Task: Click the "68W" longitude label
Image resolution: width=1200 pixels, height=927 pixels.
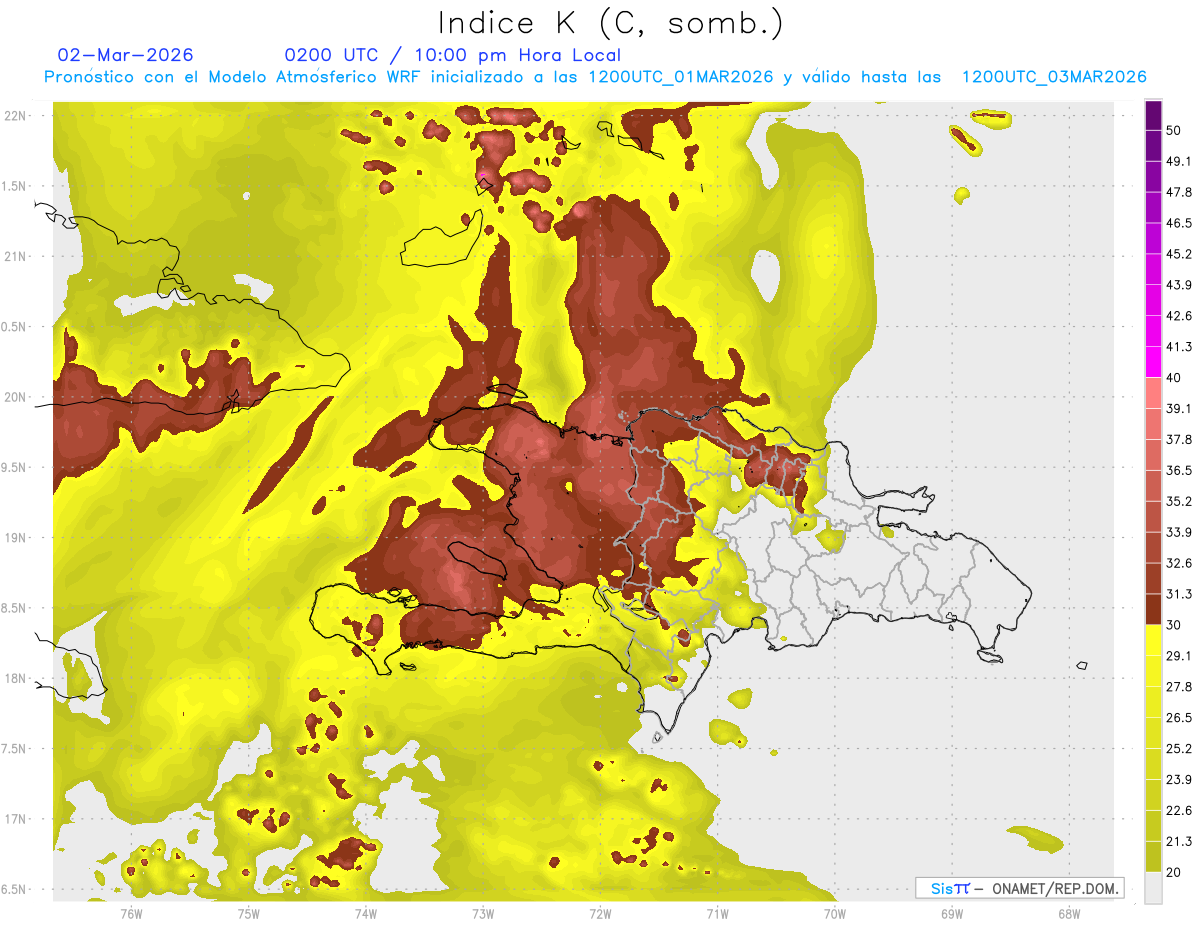Action: 1069,913
